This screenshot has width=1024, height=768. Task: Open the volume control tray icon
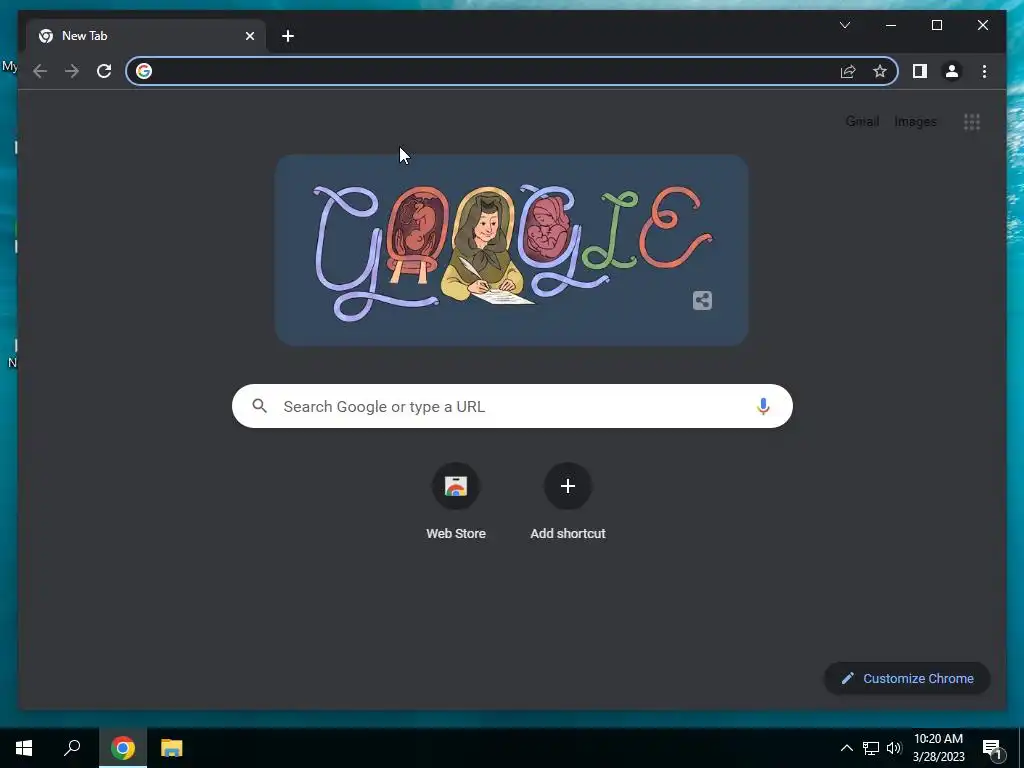(x=894, y=748)
